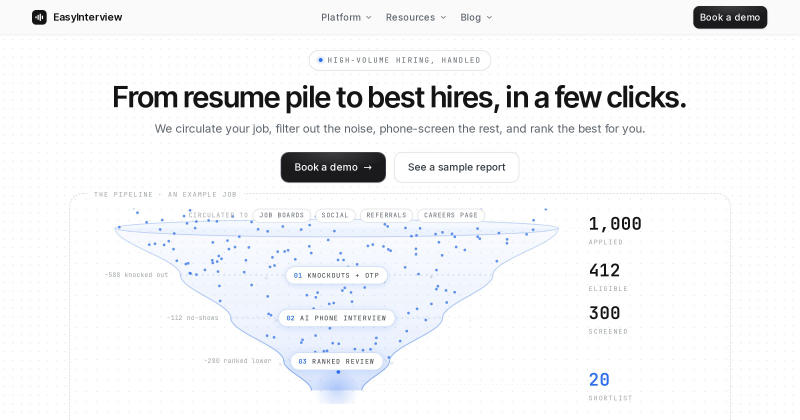
Task: Select the Careers Page chip
Action: pos(451,215)
